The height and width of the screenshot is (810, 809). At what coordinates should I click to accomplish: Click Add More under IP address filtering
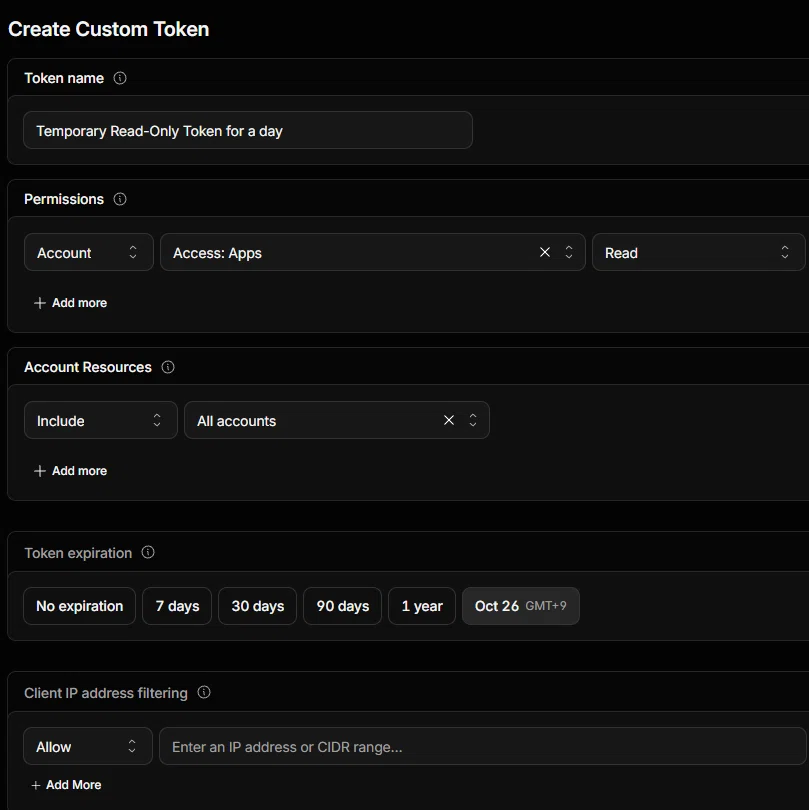[66, 785]
